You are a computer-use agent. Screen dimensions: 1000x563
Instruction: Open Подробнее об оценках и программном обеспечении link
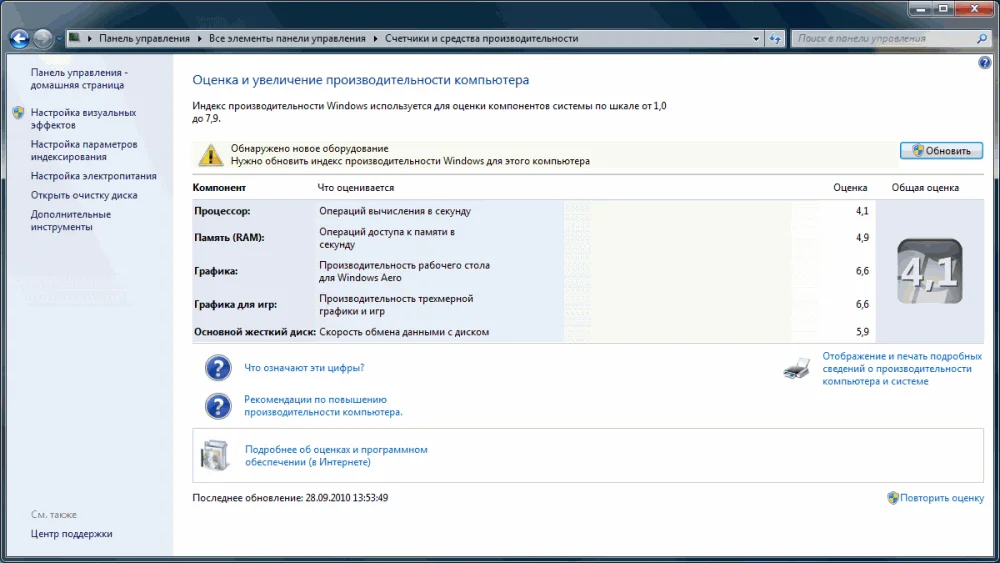(336, 456)
